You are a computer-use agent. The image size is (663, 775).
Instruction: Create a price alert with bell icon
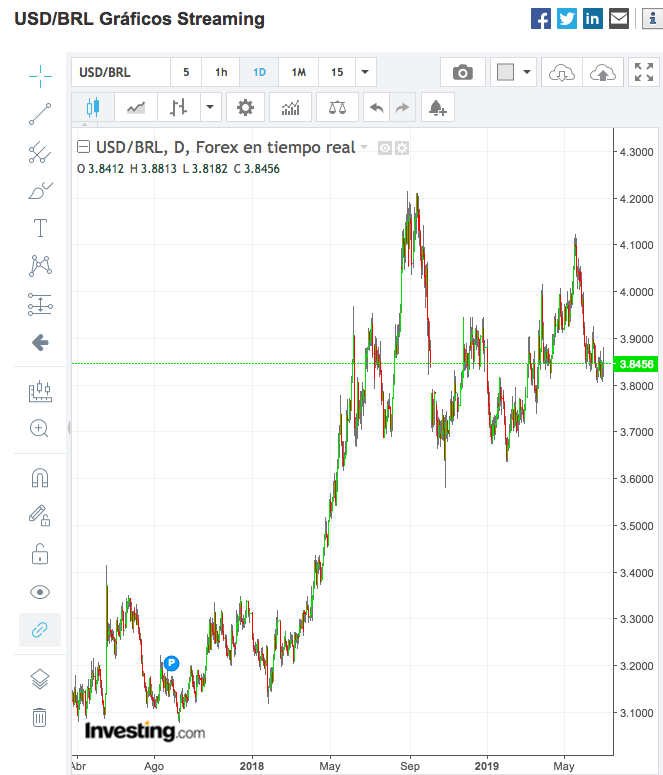tap(438, 107)
